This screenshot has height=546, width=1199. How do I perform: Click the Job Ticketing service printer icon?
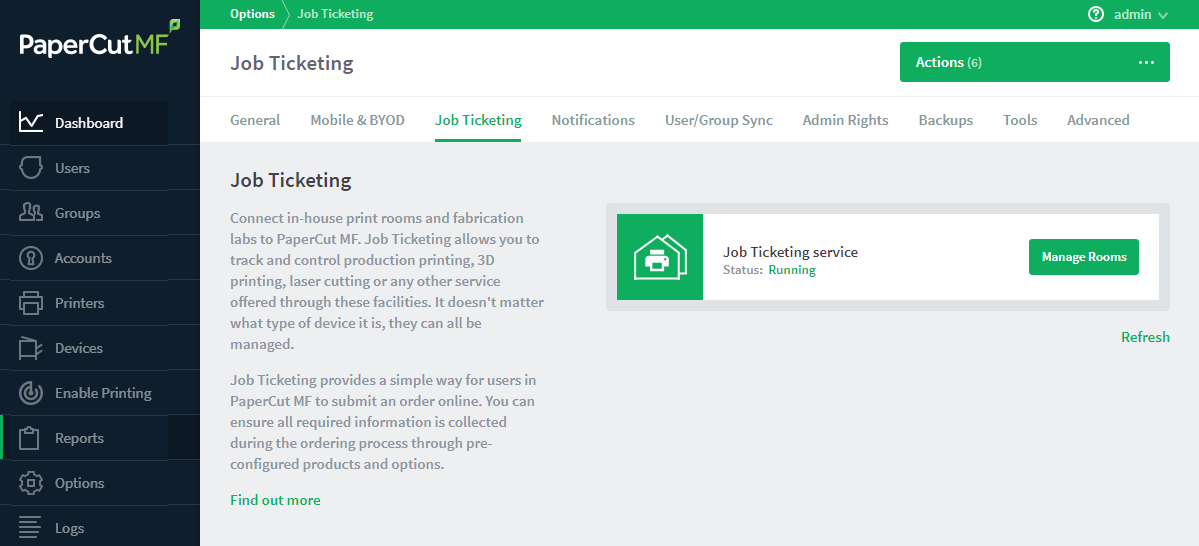coord(660,257)
